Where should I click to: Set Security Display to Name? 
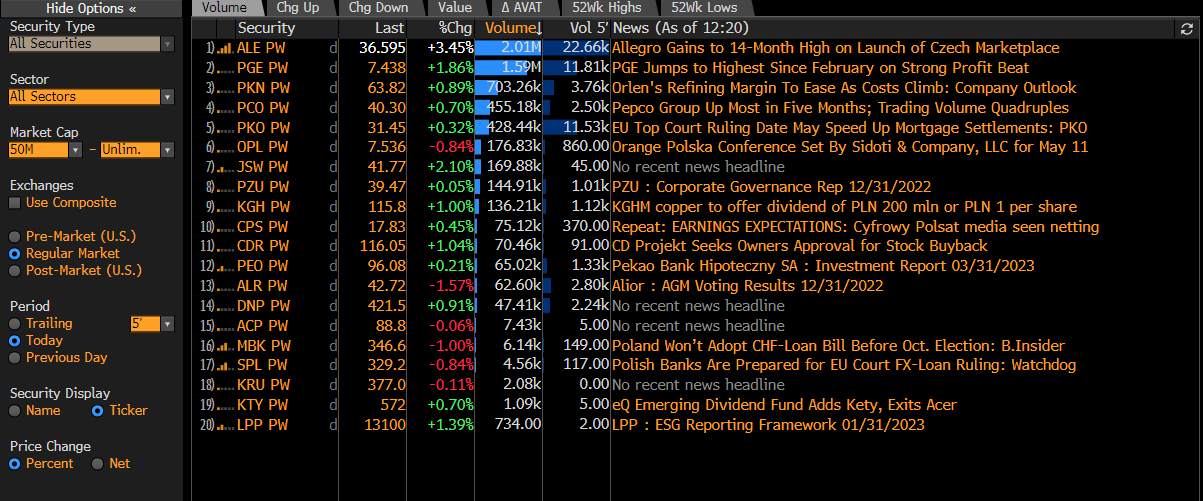(15, 411)
